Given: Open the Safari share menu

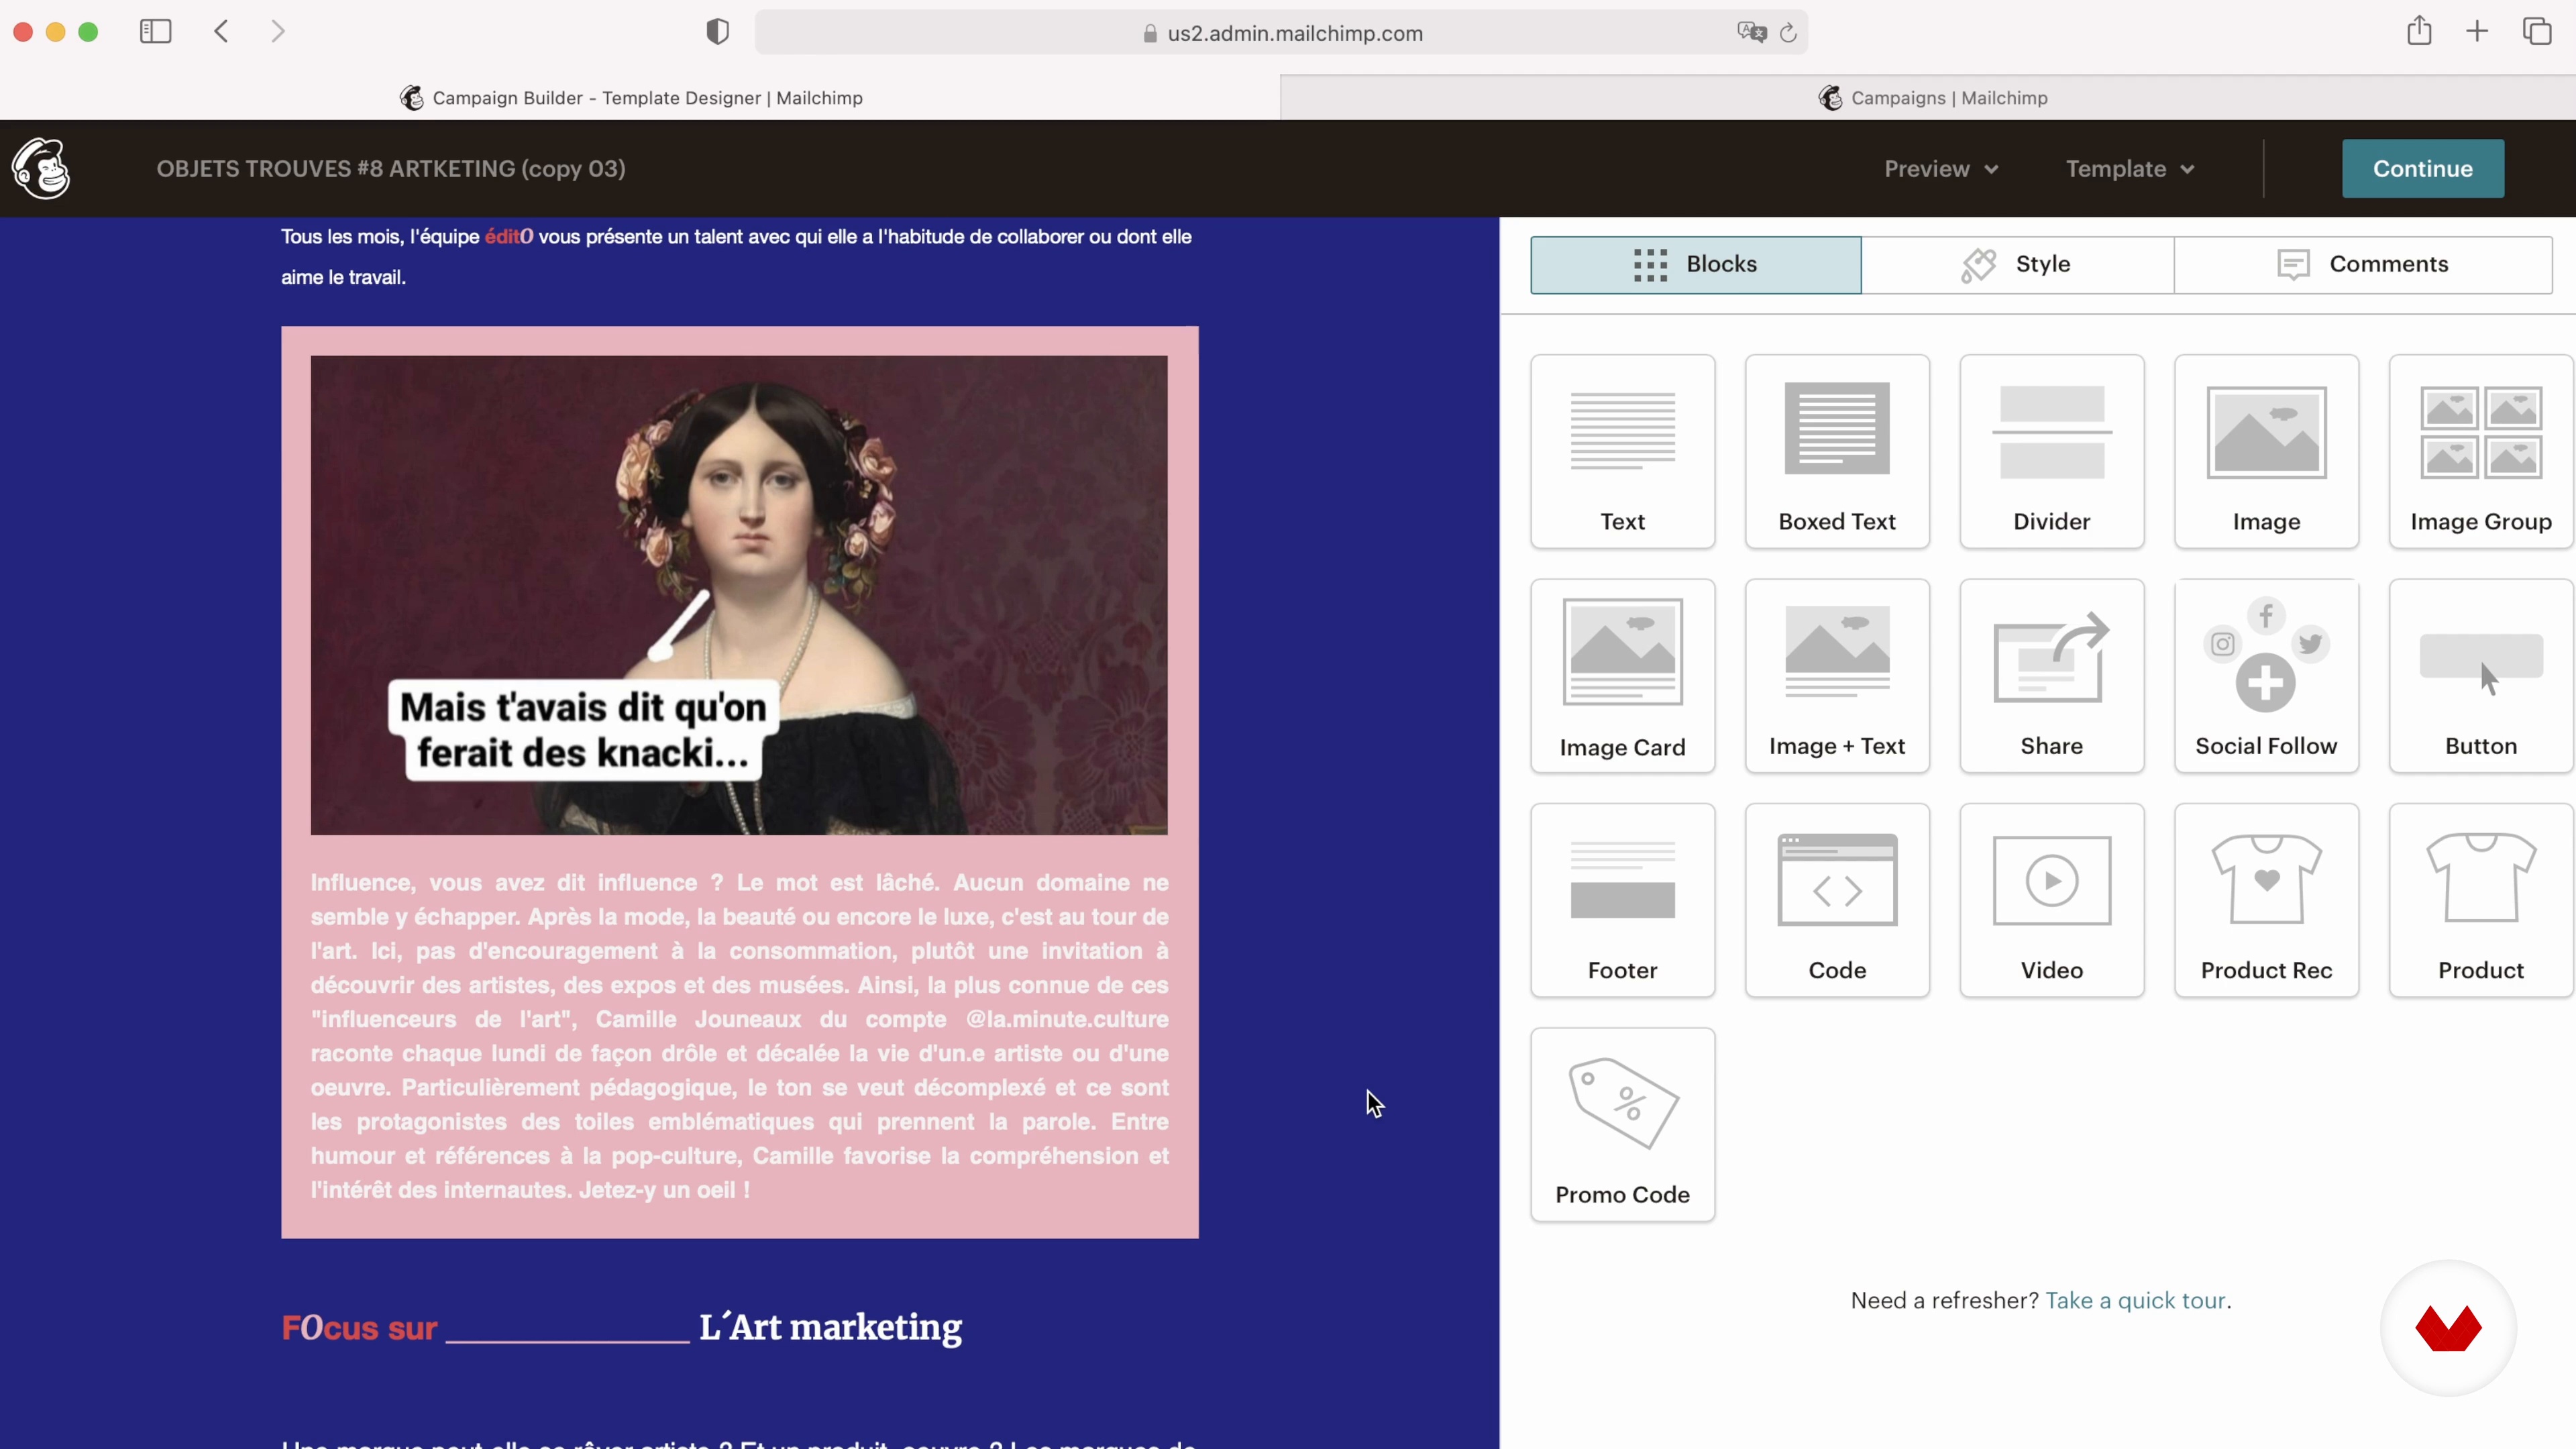Looking at the screenshot, I should click(x=2419, y=31).
